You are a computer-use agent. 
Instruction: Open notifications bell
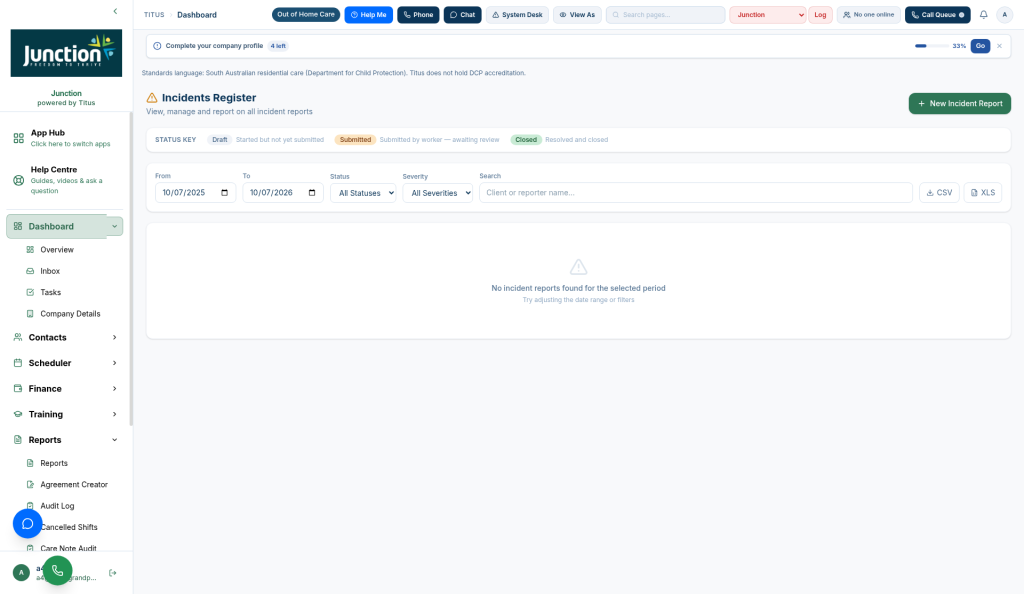[984, 14]
